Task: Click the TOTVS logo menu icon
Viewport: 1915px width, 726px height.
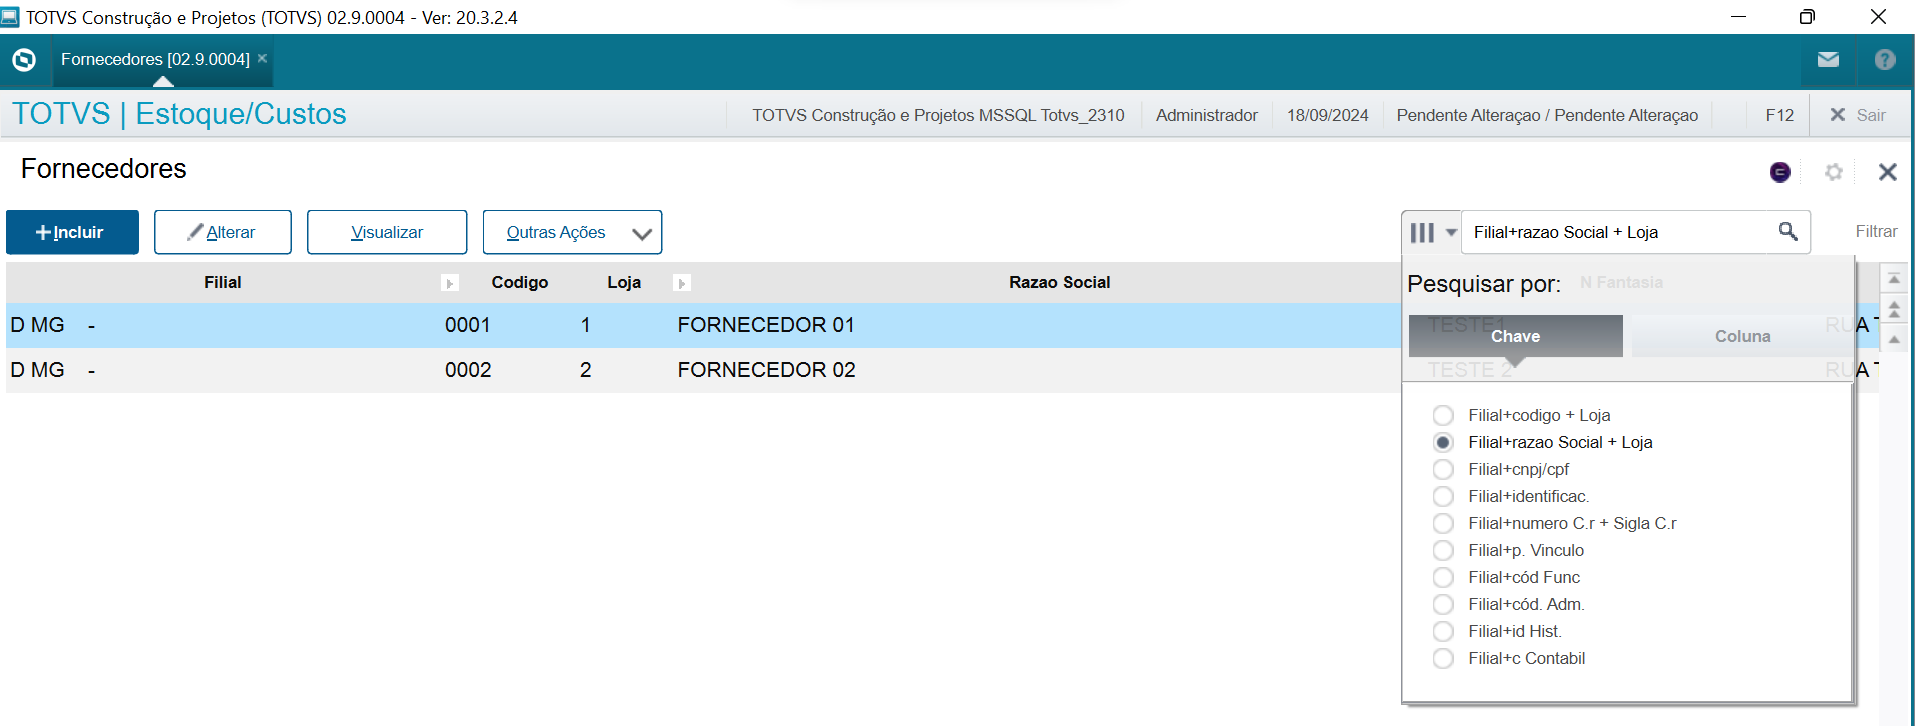Action: (x=24, y=60)
